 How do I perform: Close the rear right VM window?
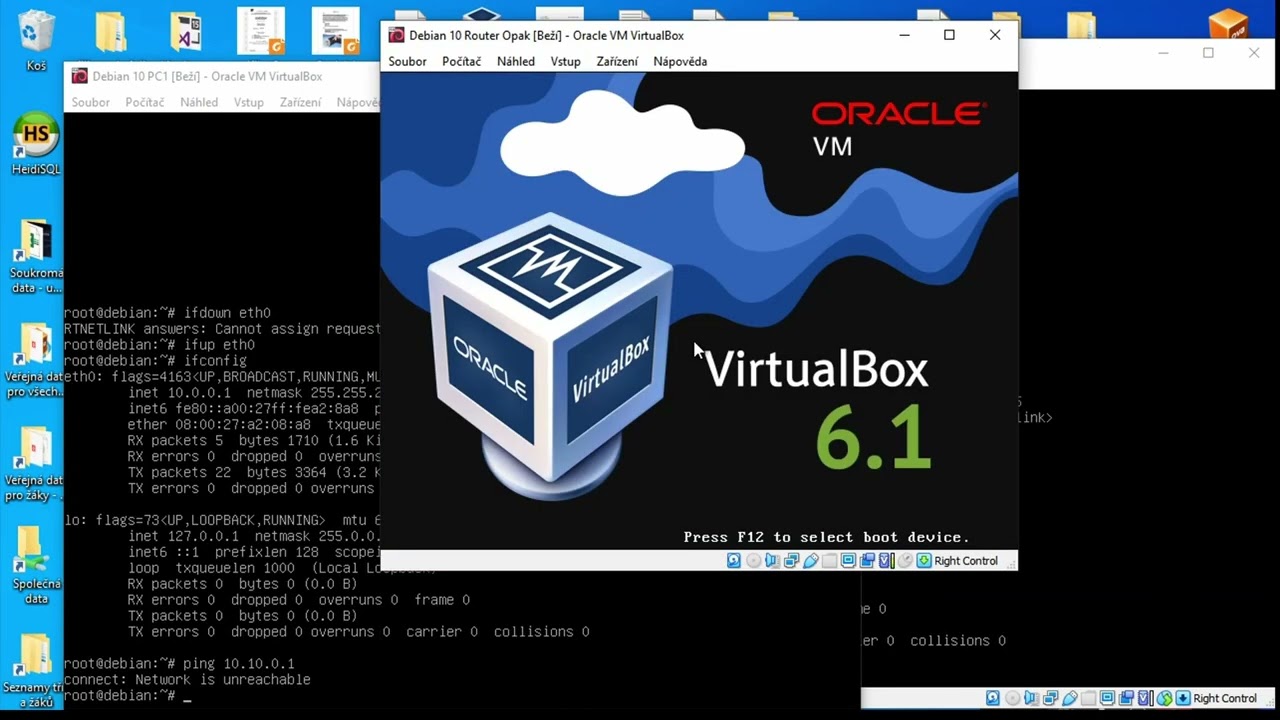coord(1254,53)
